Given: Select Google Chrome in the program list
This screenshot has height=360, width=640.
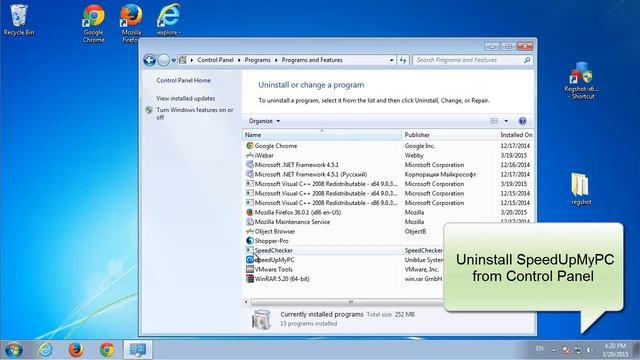Looking at the screenshot, I should pyautogui.click(x=276, y=146).
